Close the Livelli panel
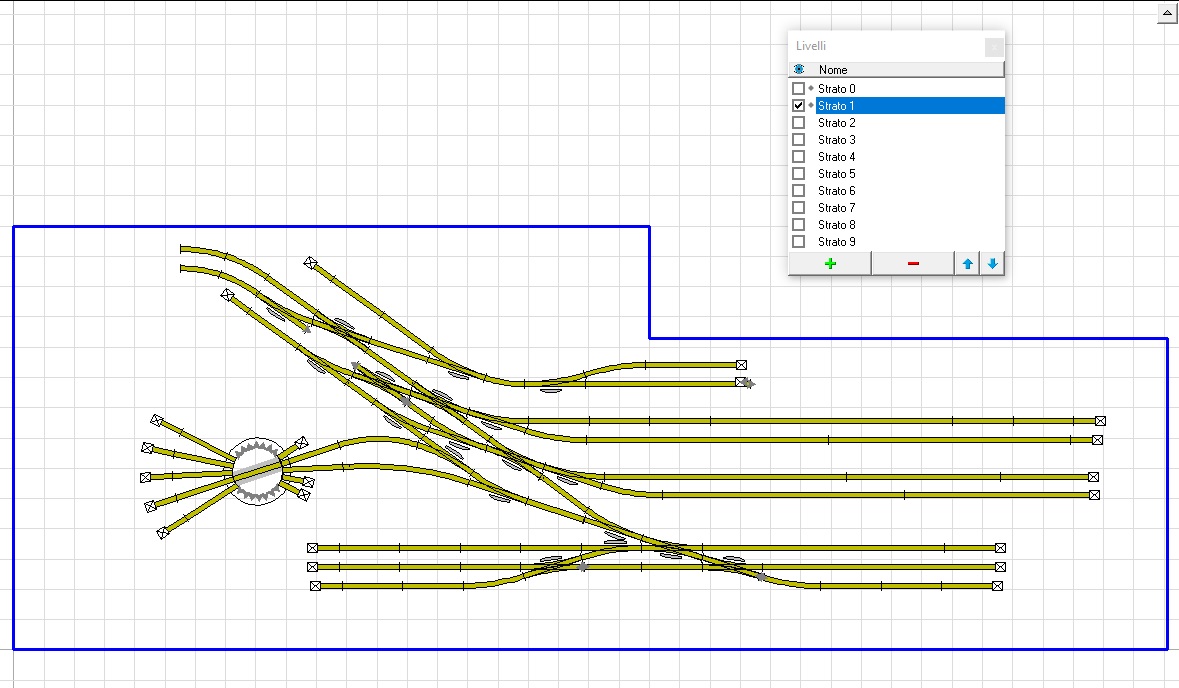 (x=993, y=47)
